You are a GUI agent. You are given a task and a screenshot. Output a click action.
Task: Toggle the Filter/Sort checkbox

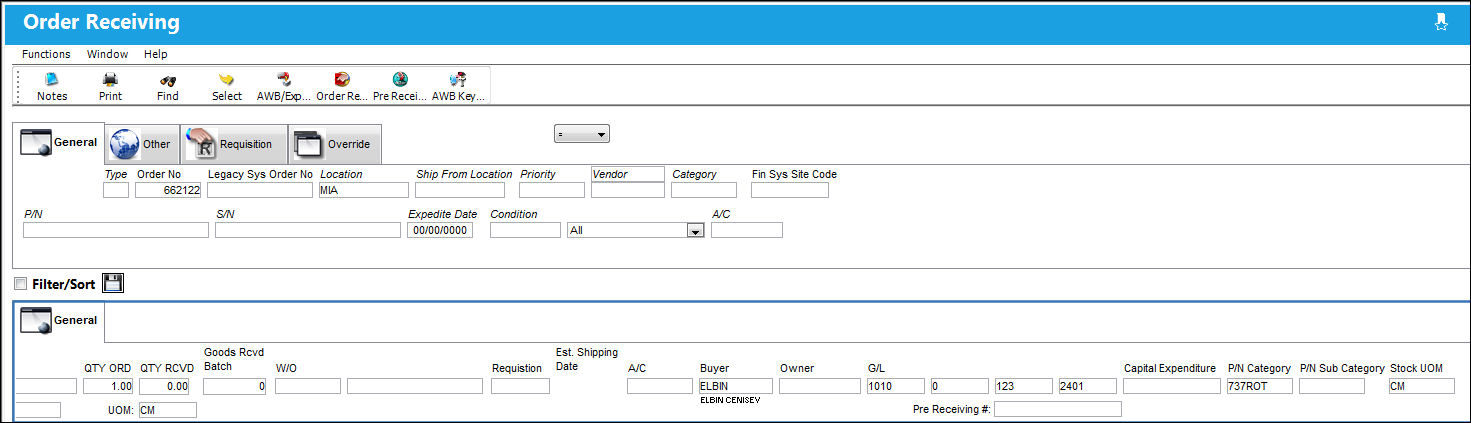pyautogui.click(x=21, y=284)
